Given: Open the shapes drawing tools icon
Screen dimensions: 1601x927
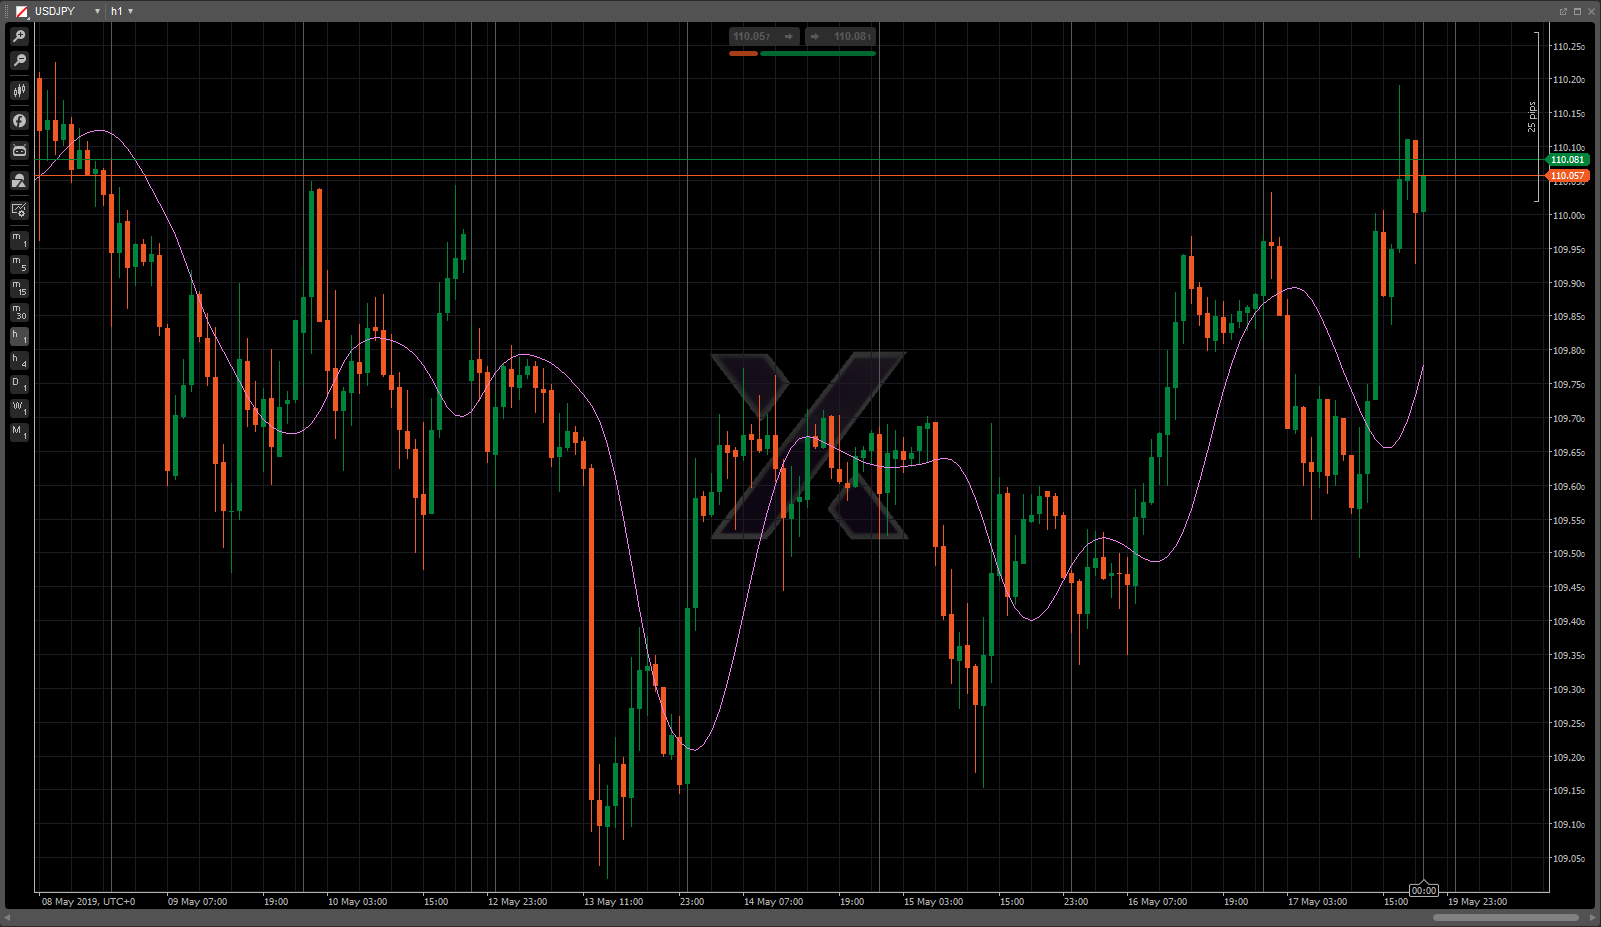Looking at the screenshot, I should click(19, 180).
